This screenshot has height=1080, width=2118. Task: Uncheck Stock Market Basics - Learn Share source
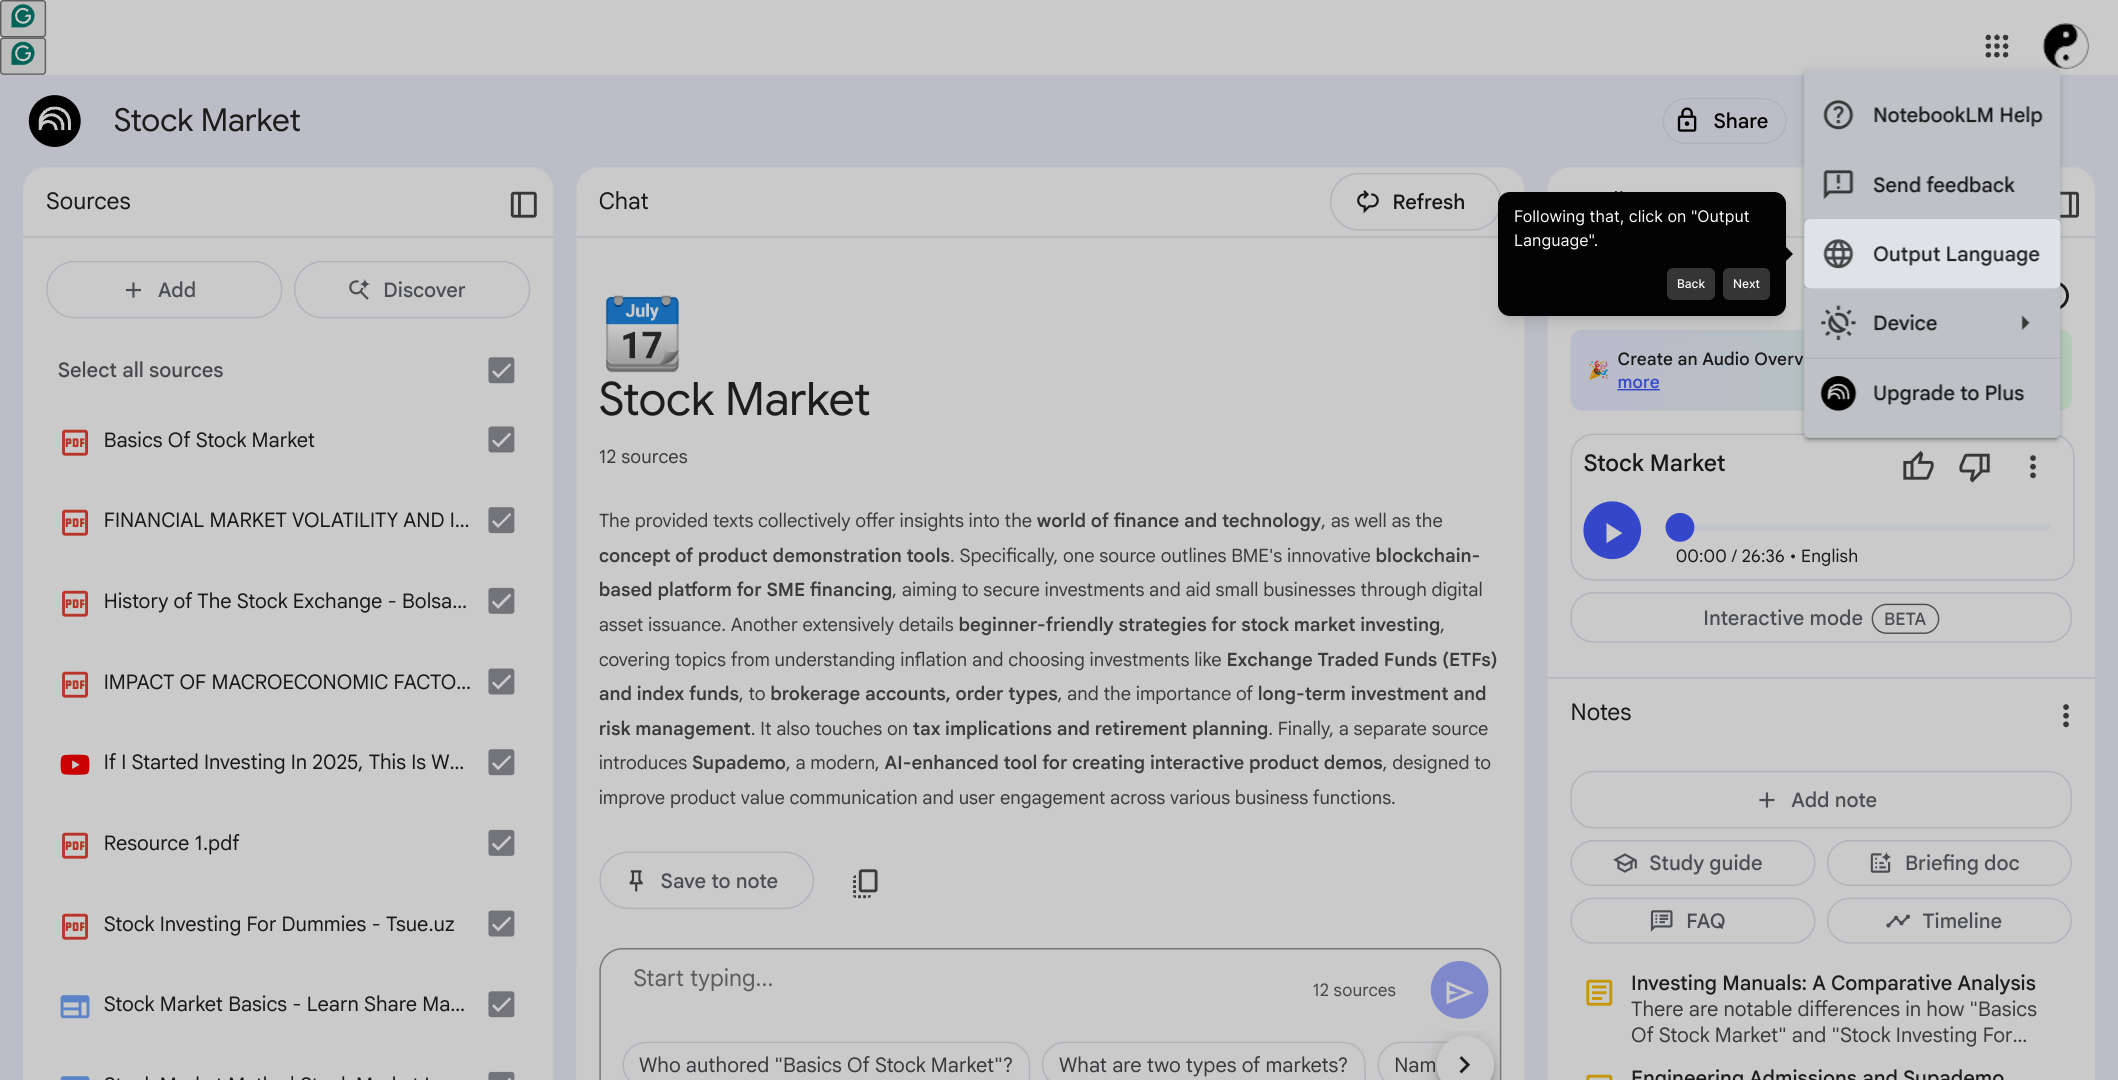[501, 1004]
